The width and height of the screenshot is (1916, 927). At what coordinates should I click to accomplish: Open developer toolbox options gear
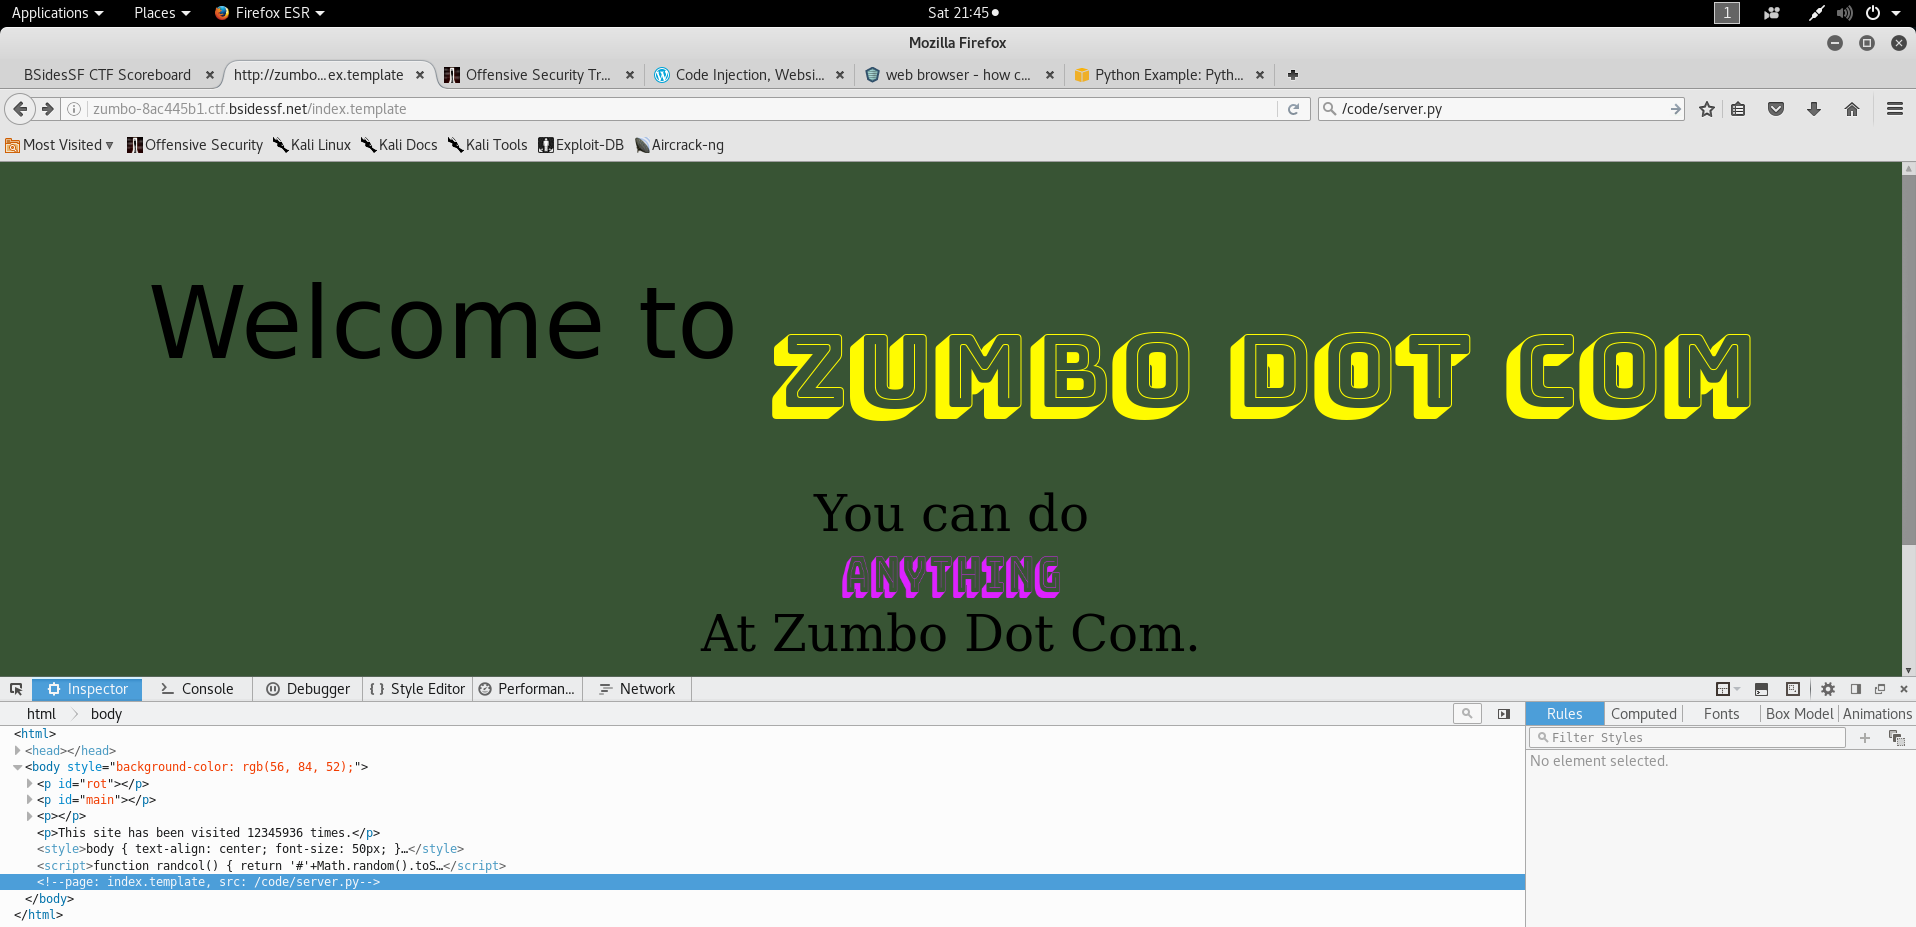(1828, 689)
